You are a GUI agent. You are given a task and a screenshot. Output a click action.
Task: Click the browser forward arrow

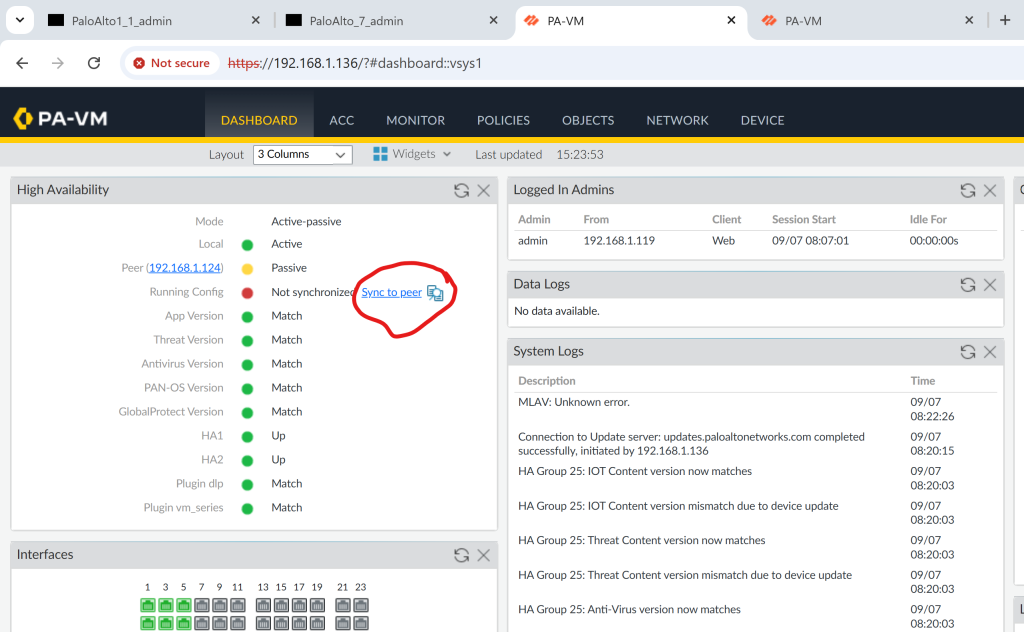tap(58, 63)
